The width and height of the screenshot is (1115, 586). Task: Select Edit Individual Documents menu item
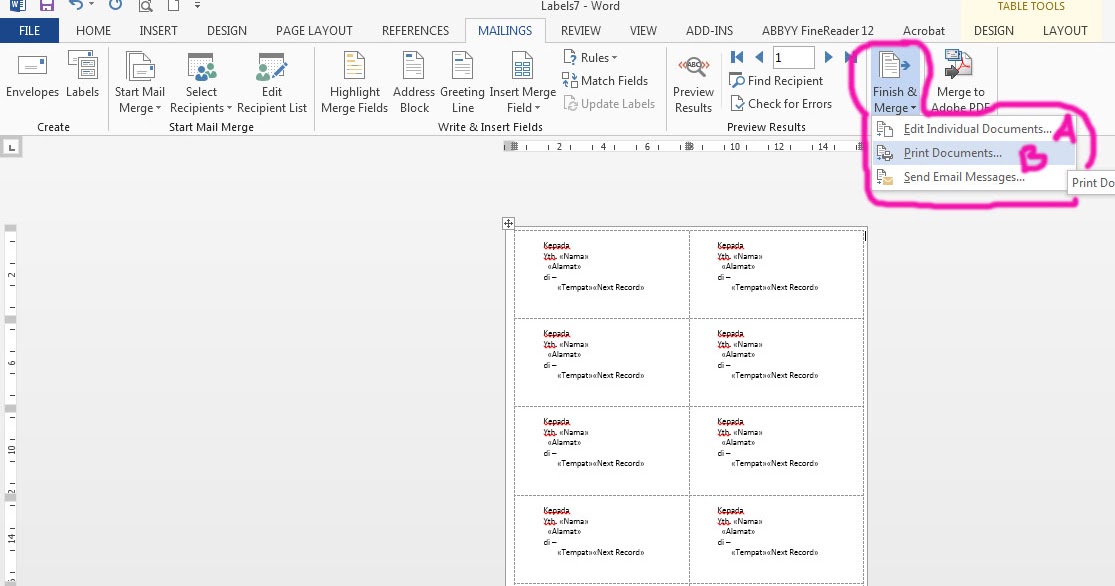coord(973,129)
